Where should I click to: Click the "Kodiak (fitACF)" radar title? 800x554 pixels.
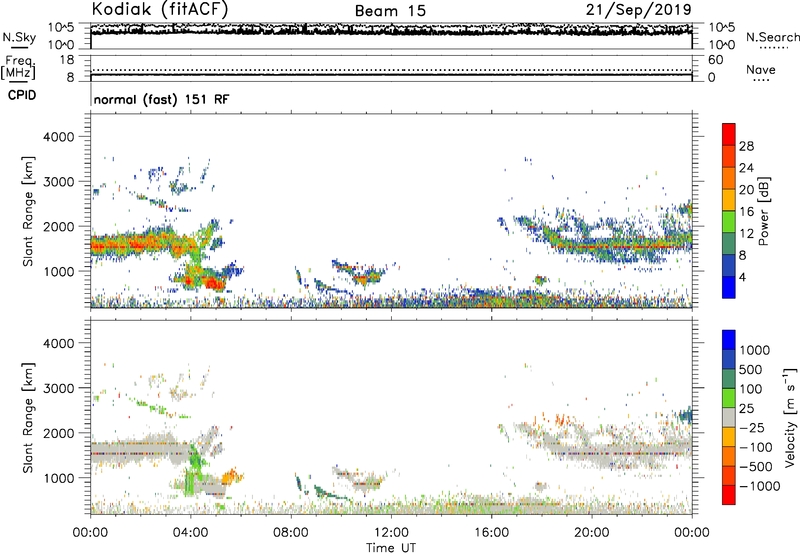tap(160, 9)
